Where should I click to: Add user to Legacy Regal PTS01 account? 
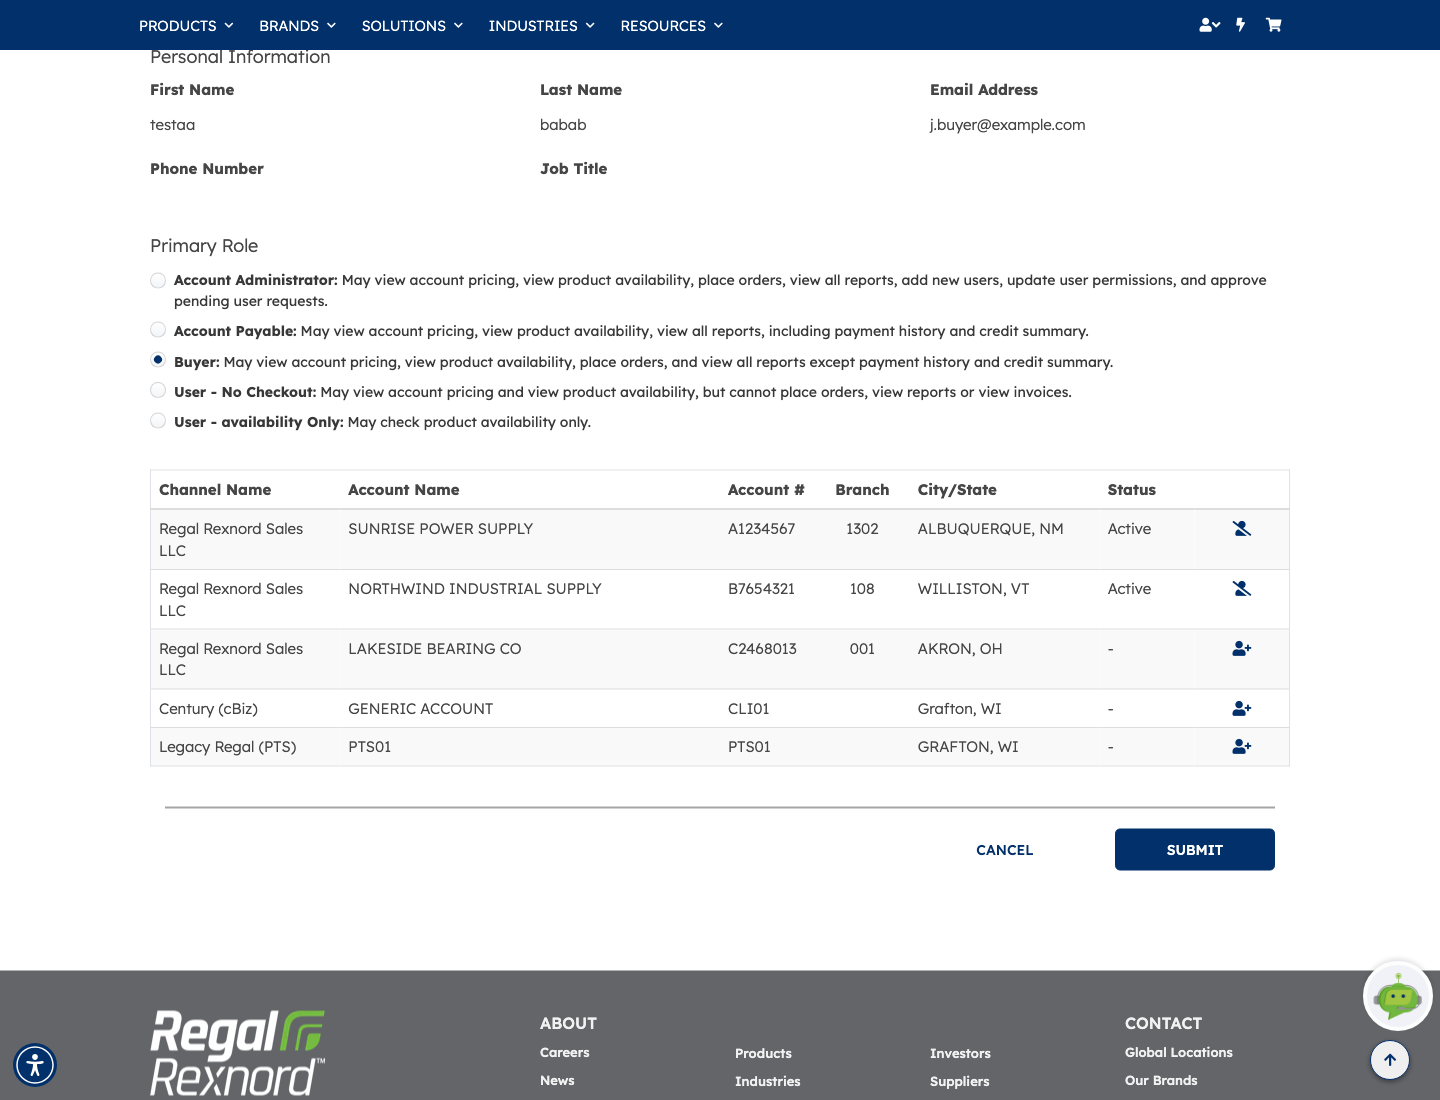click(1242, 746)
